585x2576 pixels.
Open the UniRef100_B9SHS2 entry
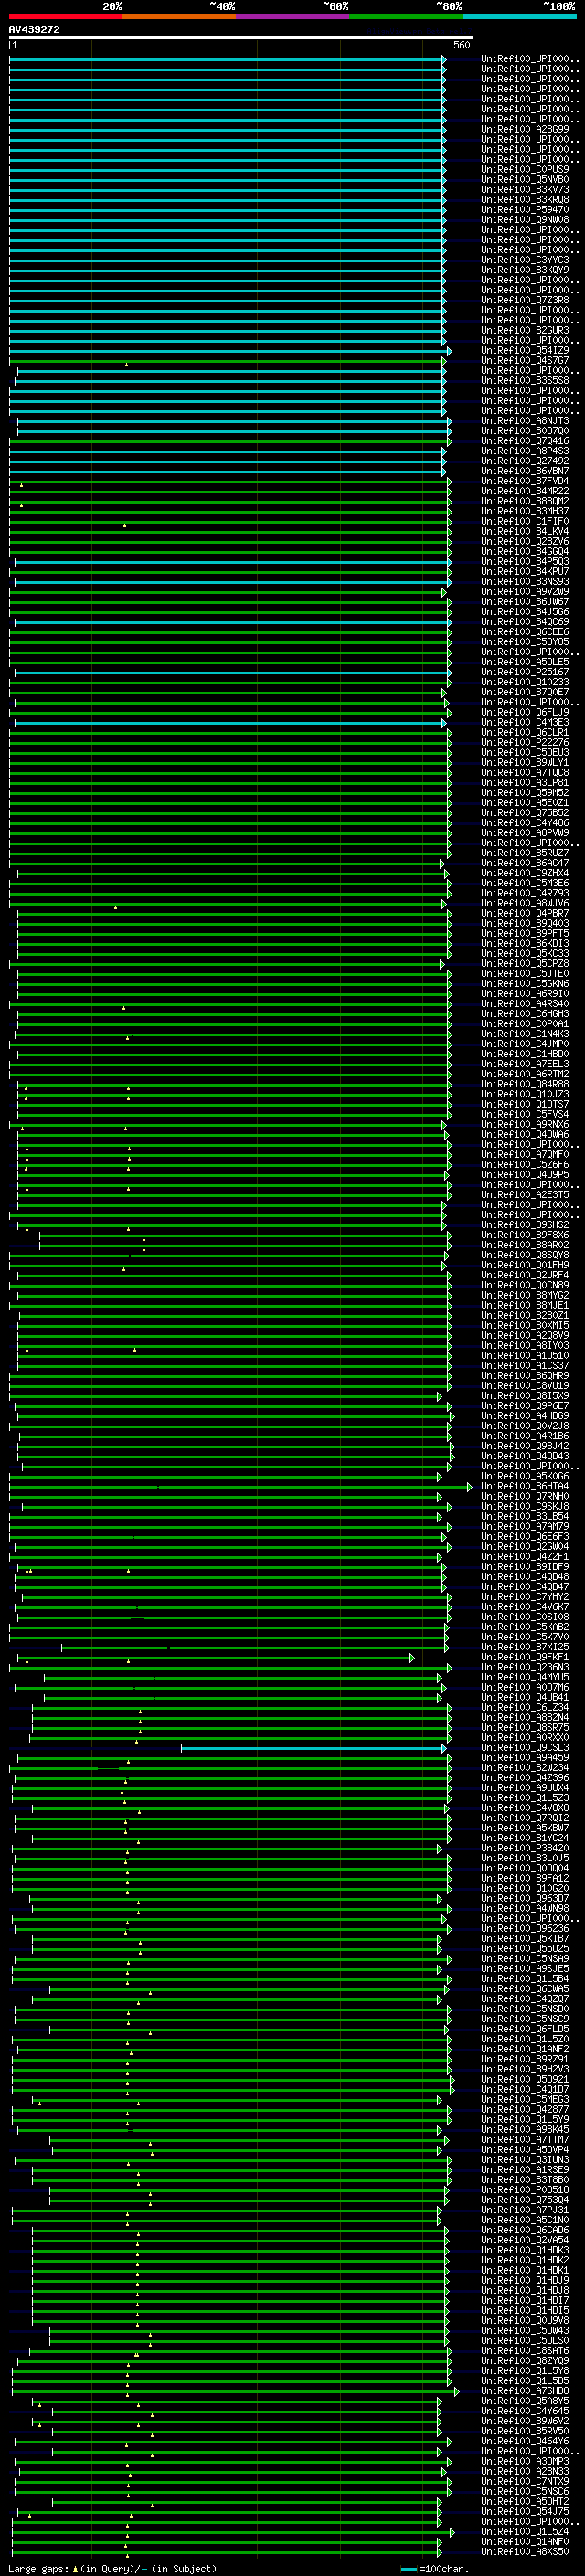click(524, 1225)
